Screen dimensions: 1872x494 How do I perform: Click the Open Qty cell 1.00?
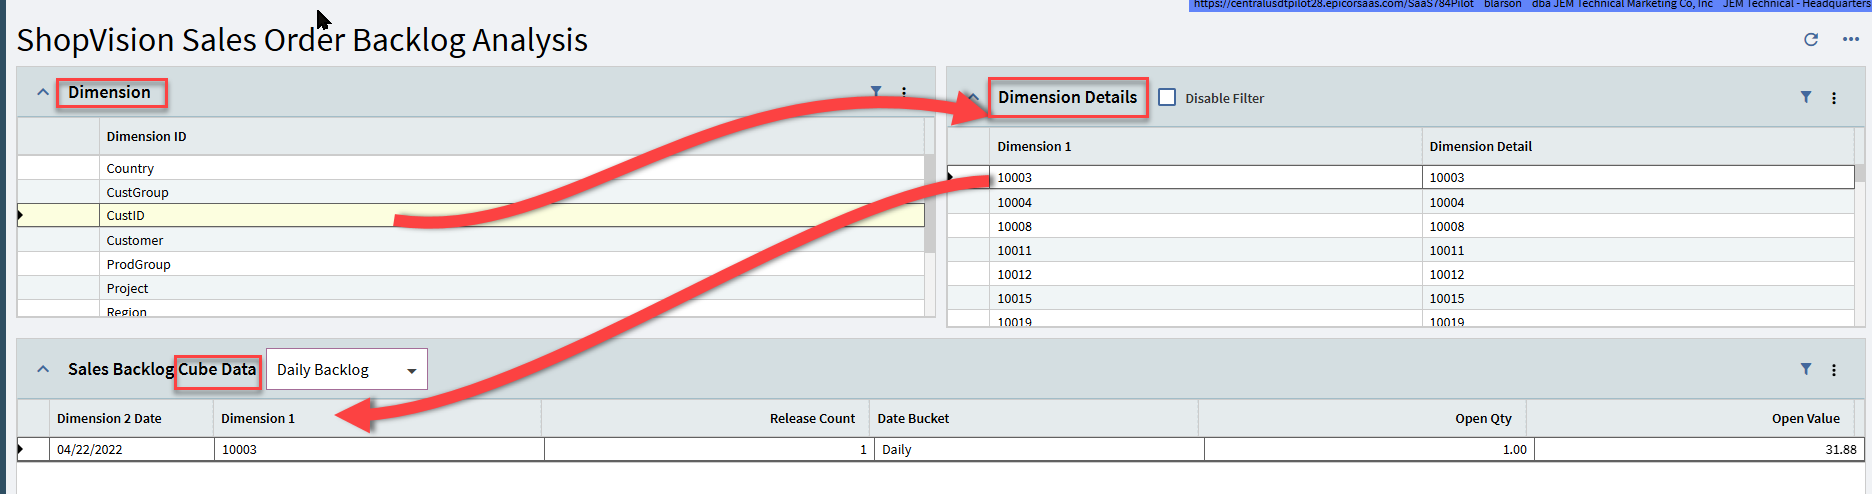click(1369, 449)
